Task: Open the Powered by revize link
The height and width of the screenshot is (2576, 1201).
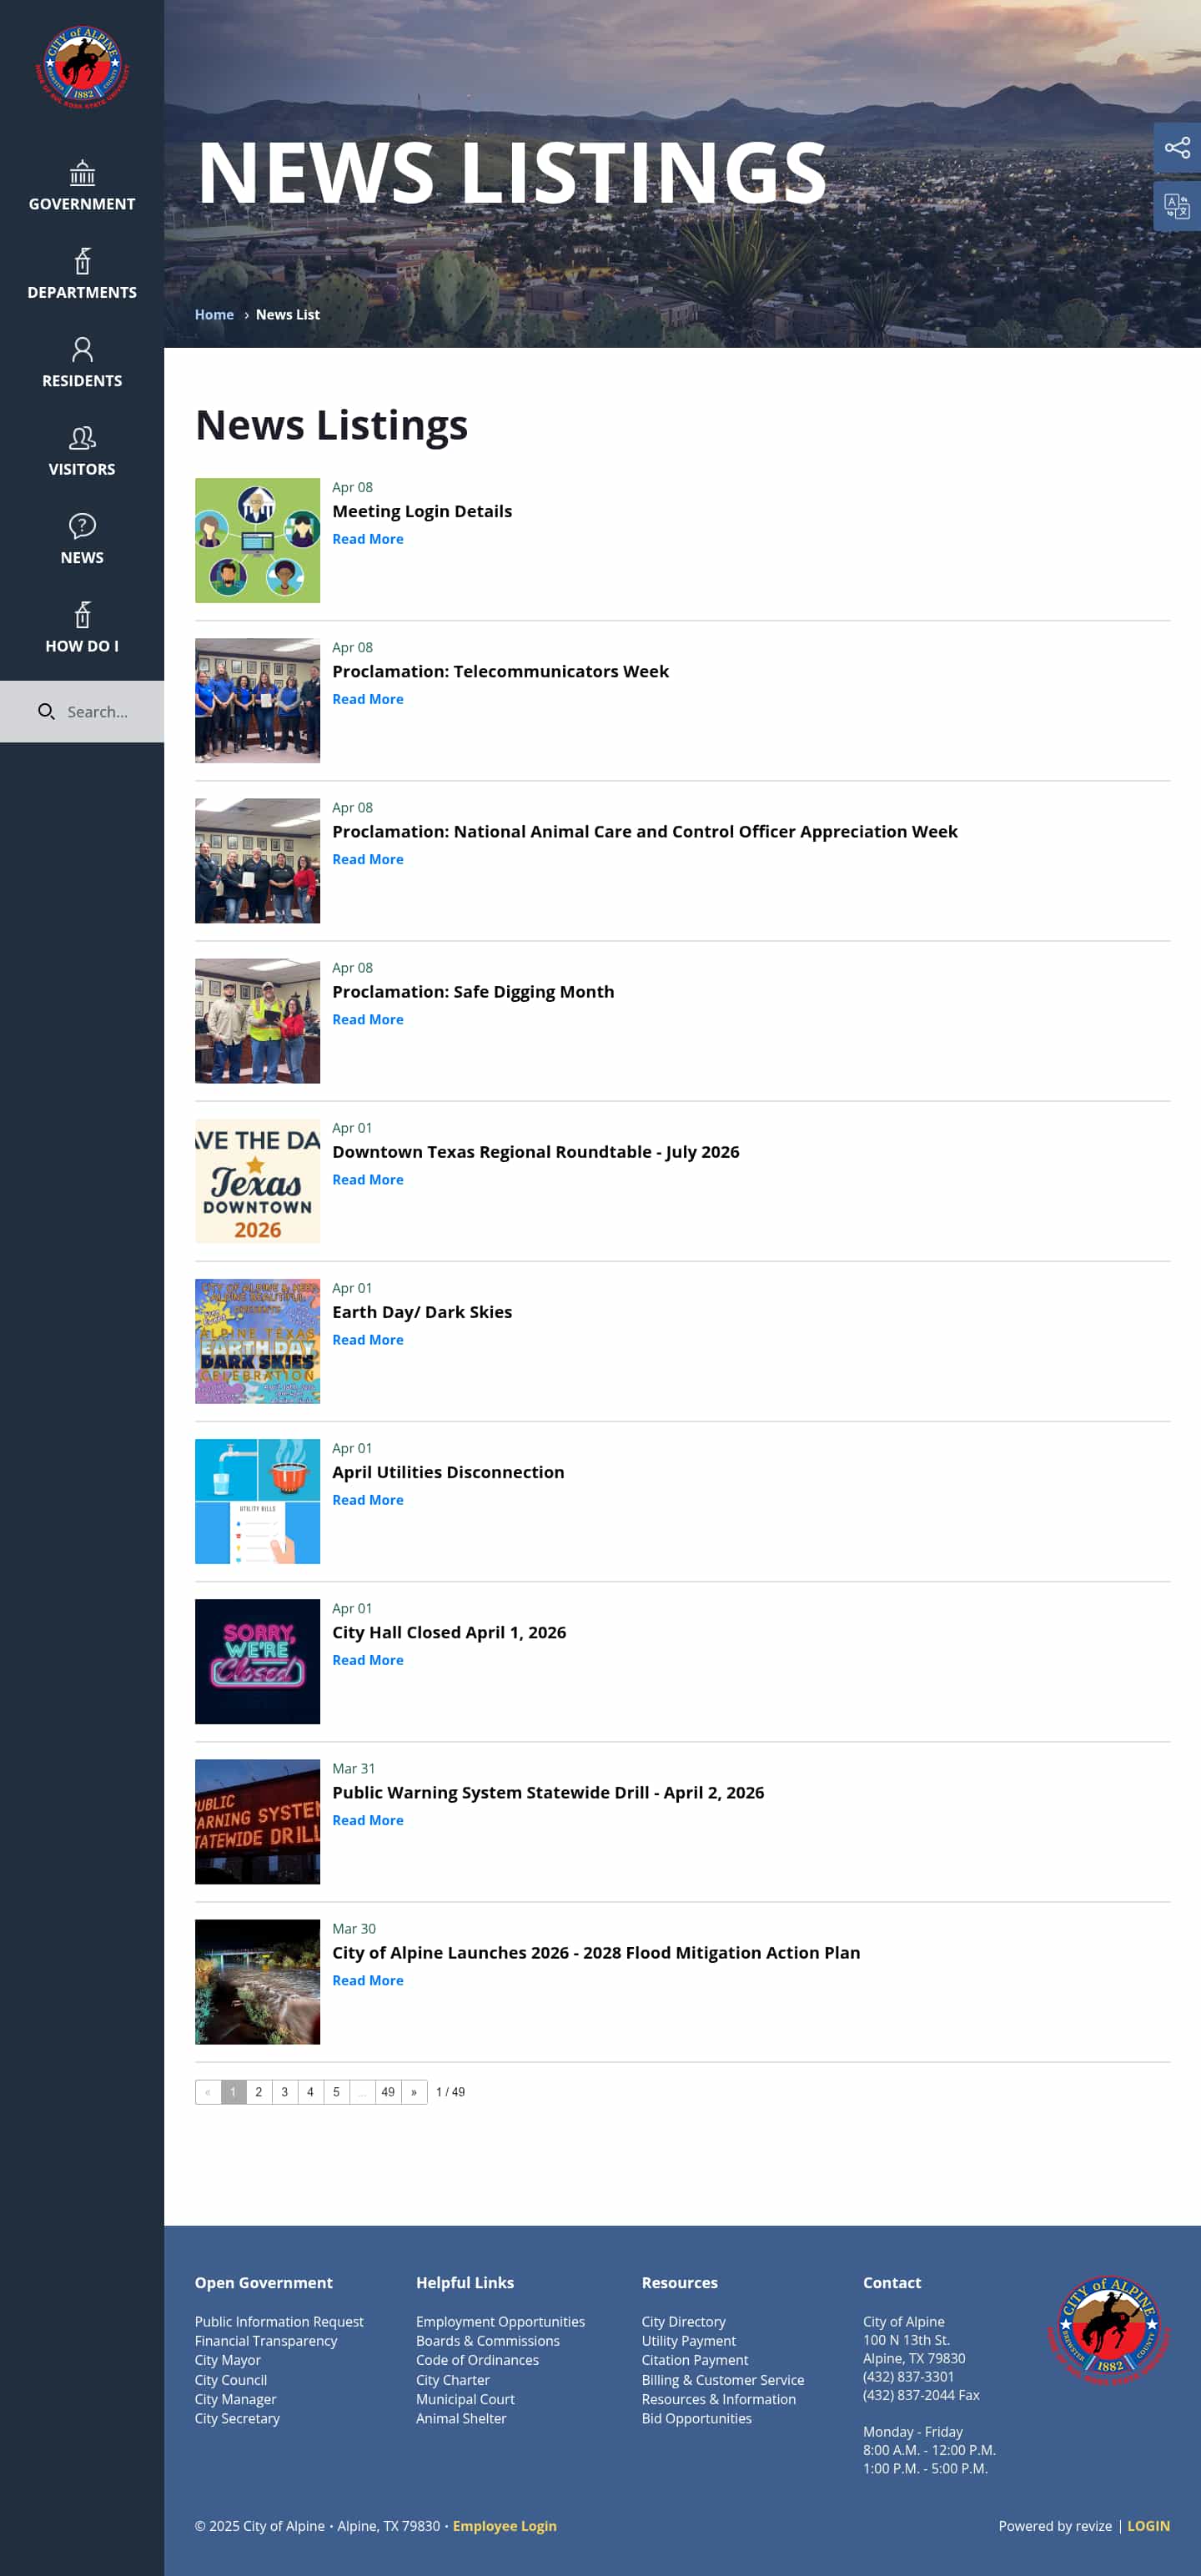Action: (x=1055, y=2525)
